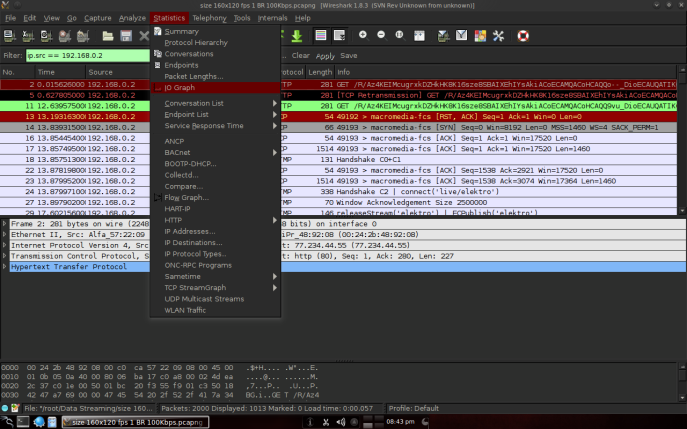Expand the Hypertext Transfer Protocol tree row

click(x=4, y=266)
